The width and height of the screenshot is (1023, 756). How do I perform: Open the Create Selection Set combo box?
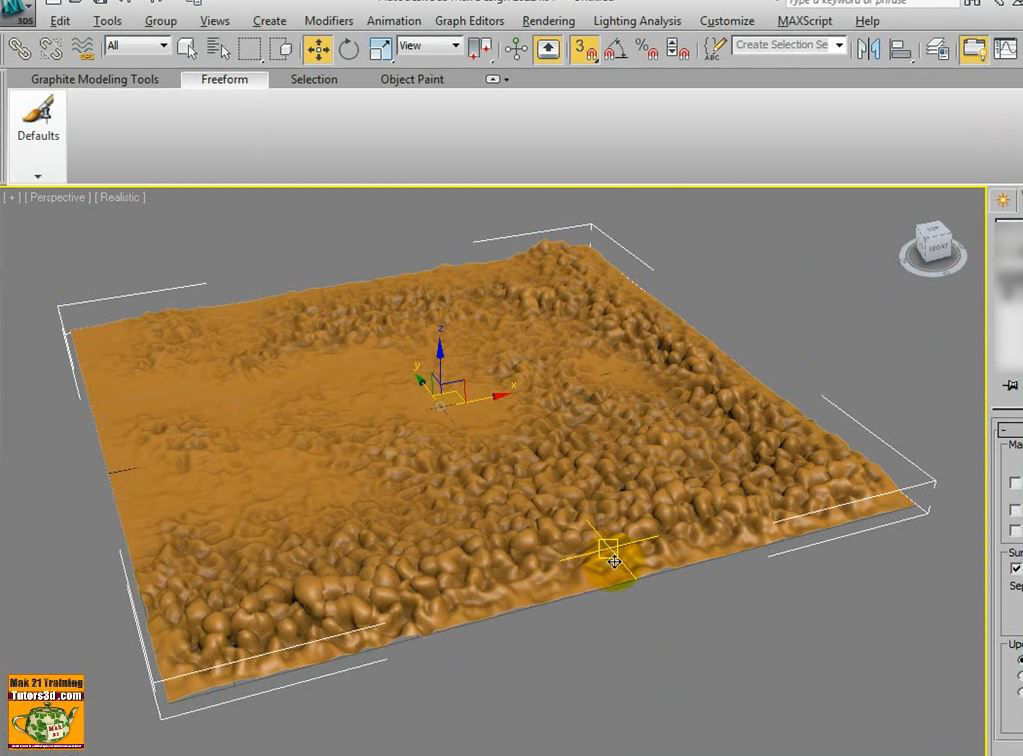790,45
